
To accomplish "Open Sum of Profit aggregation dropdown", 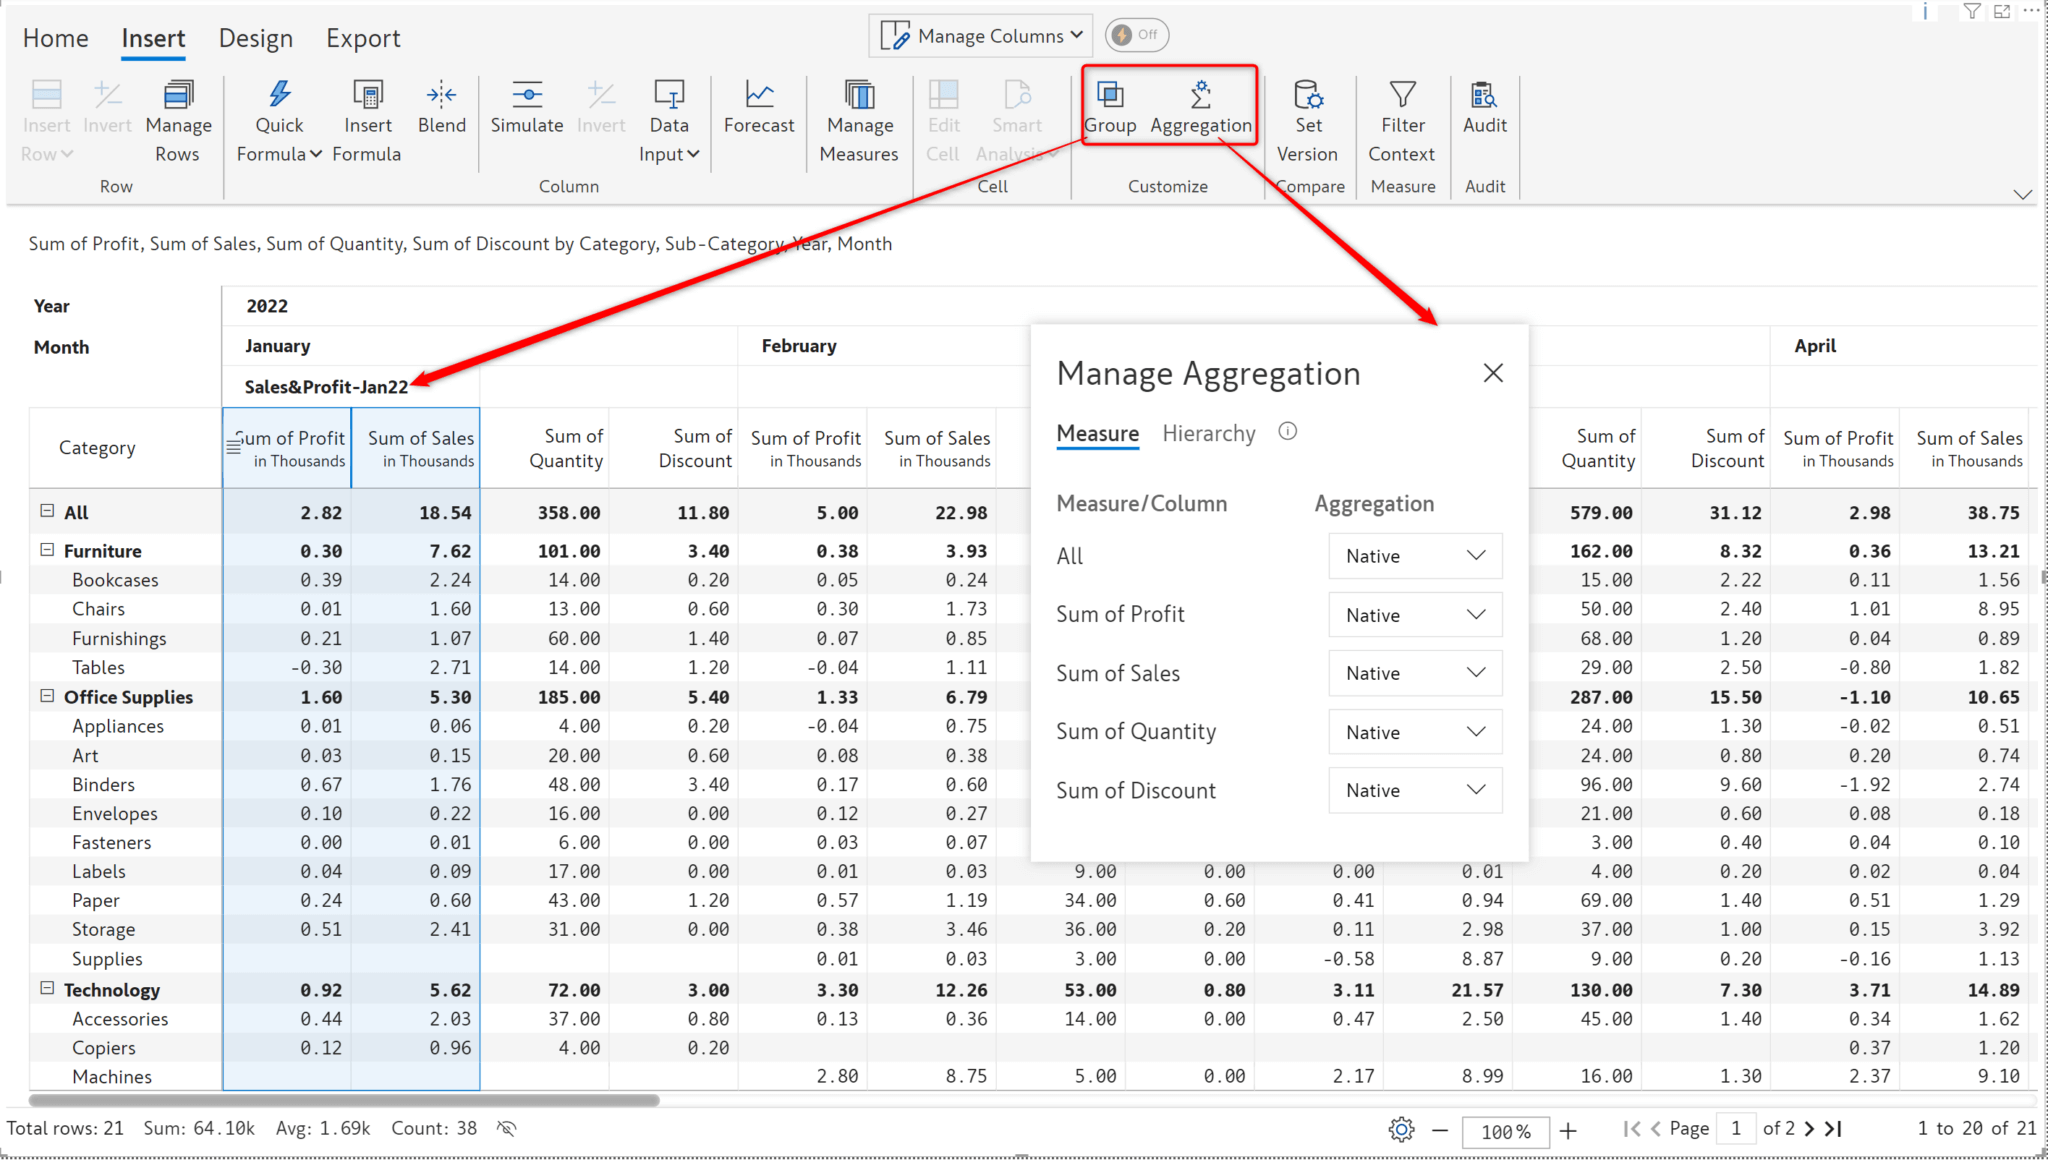I will (x=1414, y=614).
